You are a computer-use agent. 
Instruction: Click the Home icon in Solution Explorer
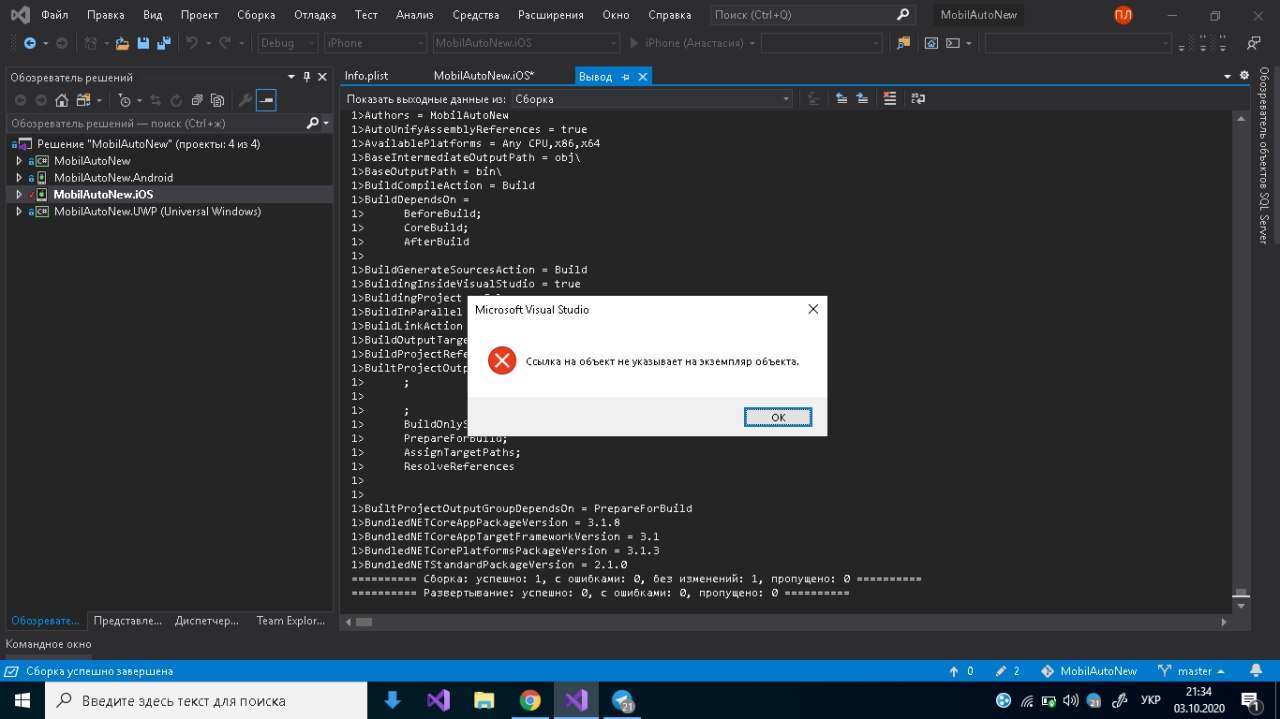(x=62, y=100)
